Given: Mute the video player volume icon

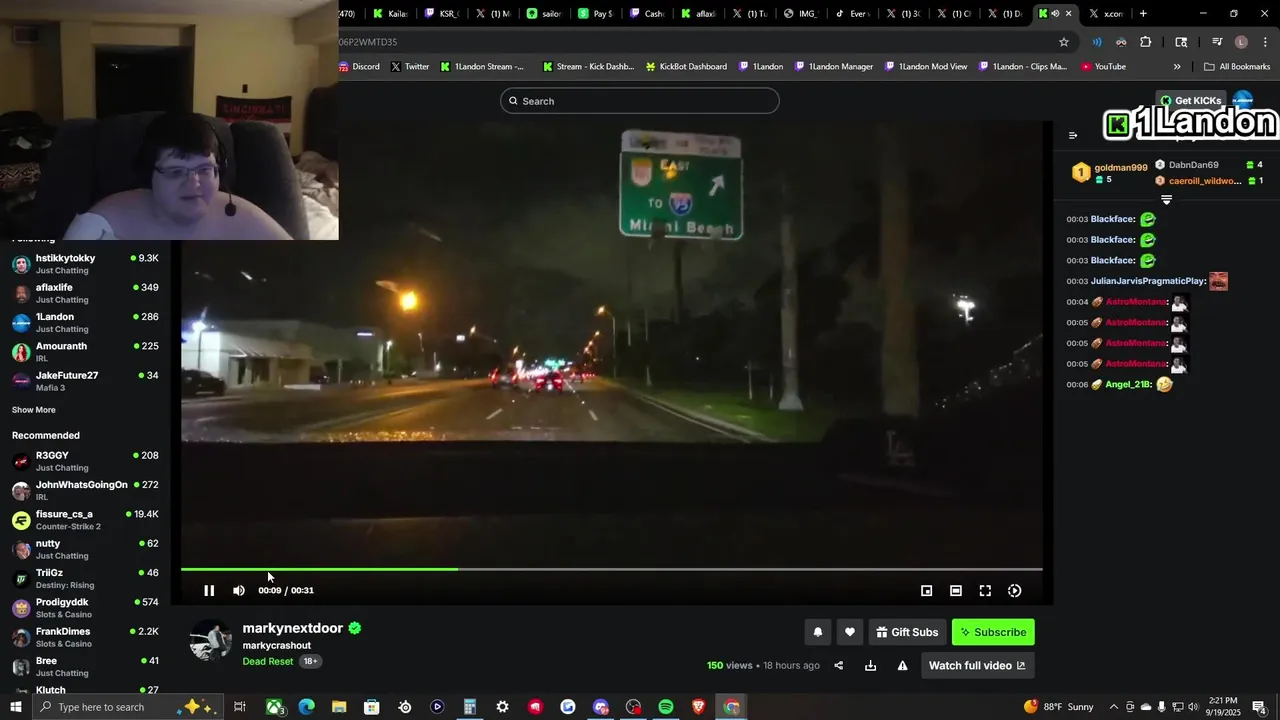Looking at the screenshot, I should pos(239,591).
